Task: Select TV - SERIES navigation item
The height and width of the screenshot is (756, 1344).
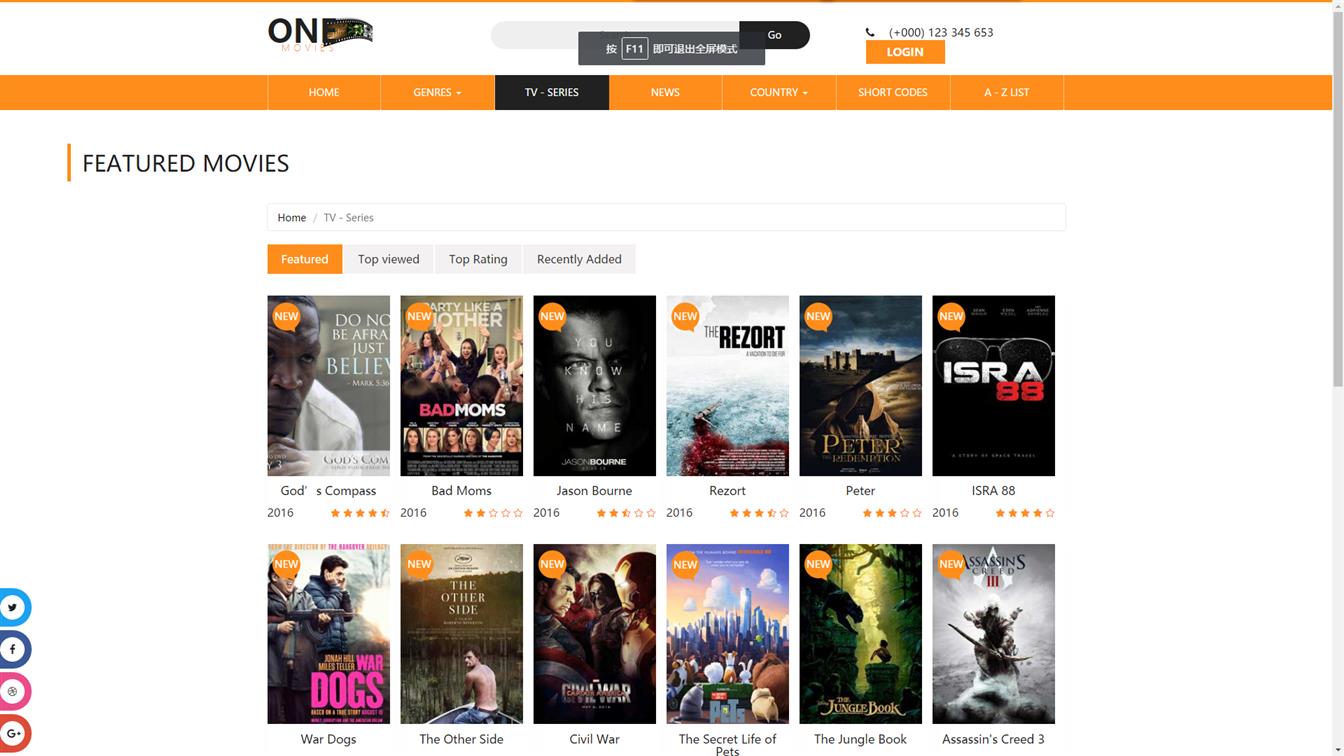Action: click(552, 92)
